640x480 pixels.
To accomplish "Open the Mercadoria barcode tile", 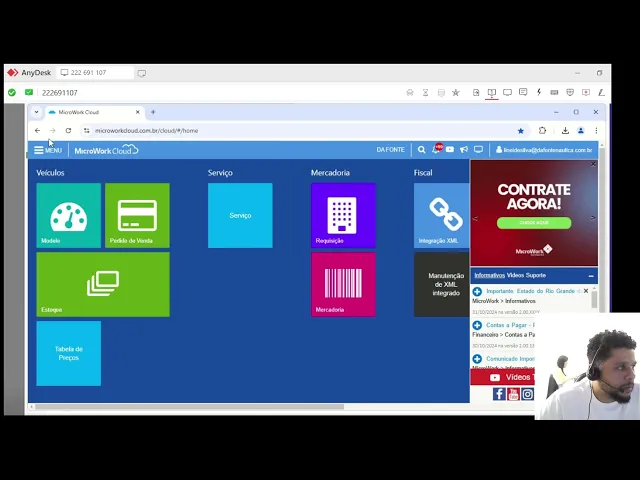I will coord(343,284).
